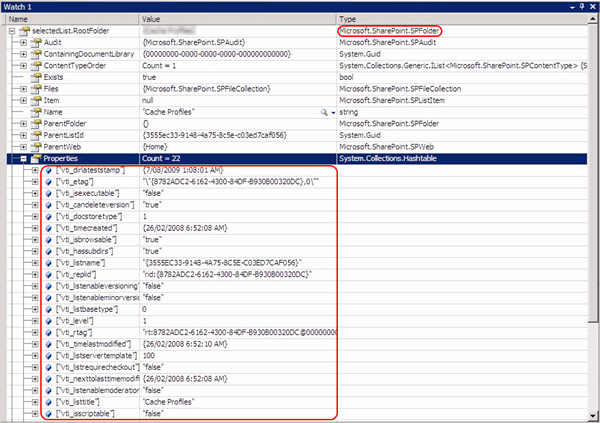The image size is (600, 423).
Task: Open visualizer dropdown arrow beside the magnifier
Action: 333,113
